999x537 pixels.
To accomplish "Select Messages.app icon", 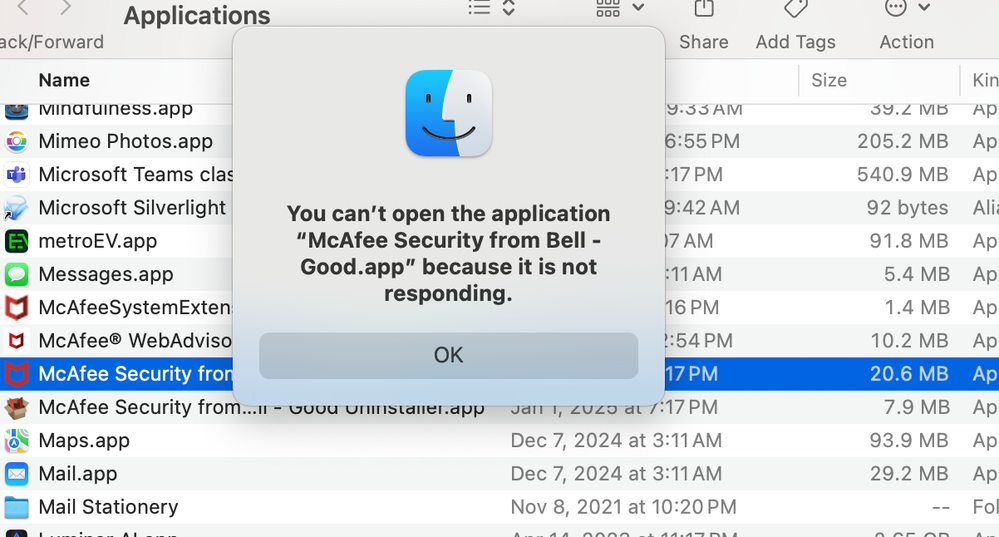I will click(x=17, y=275).
